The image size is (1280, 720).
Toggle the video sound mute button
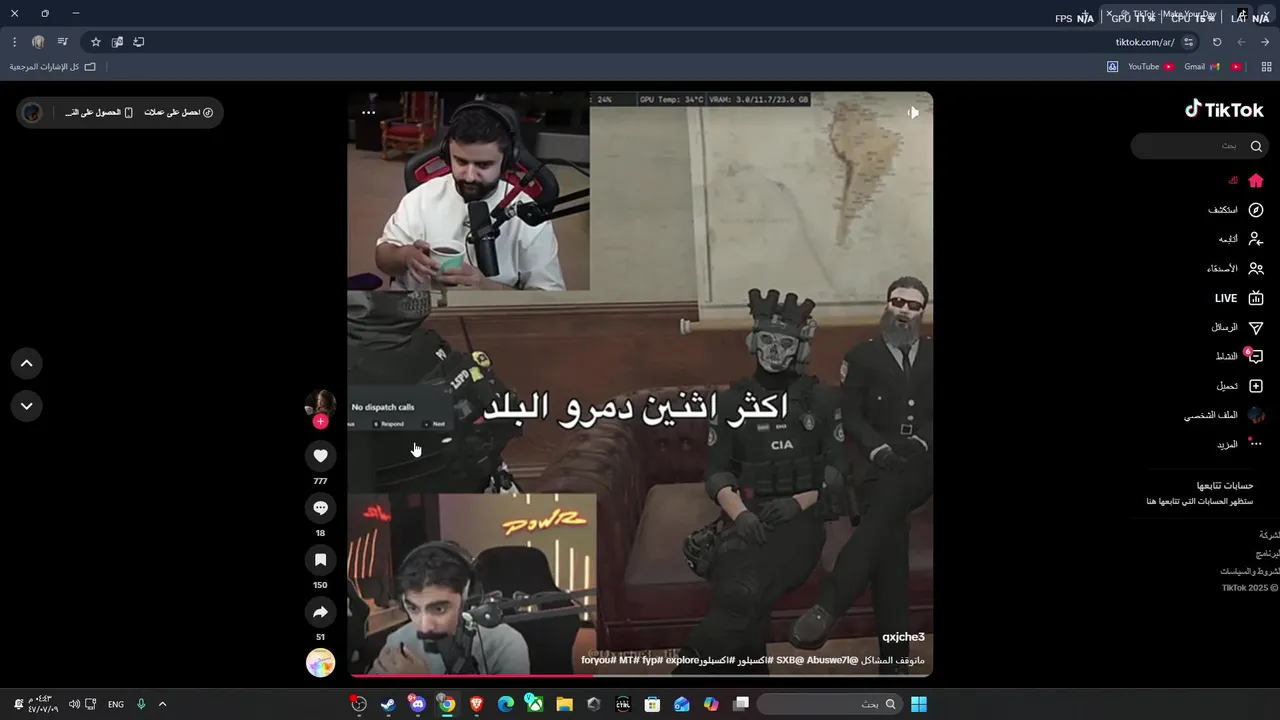point(913,113)
